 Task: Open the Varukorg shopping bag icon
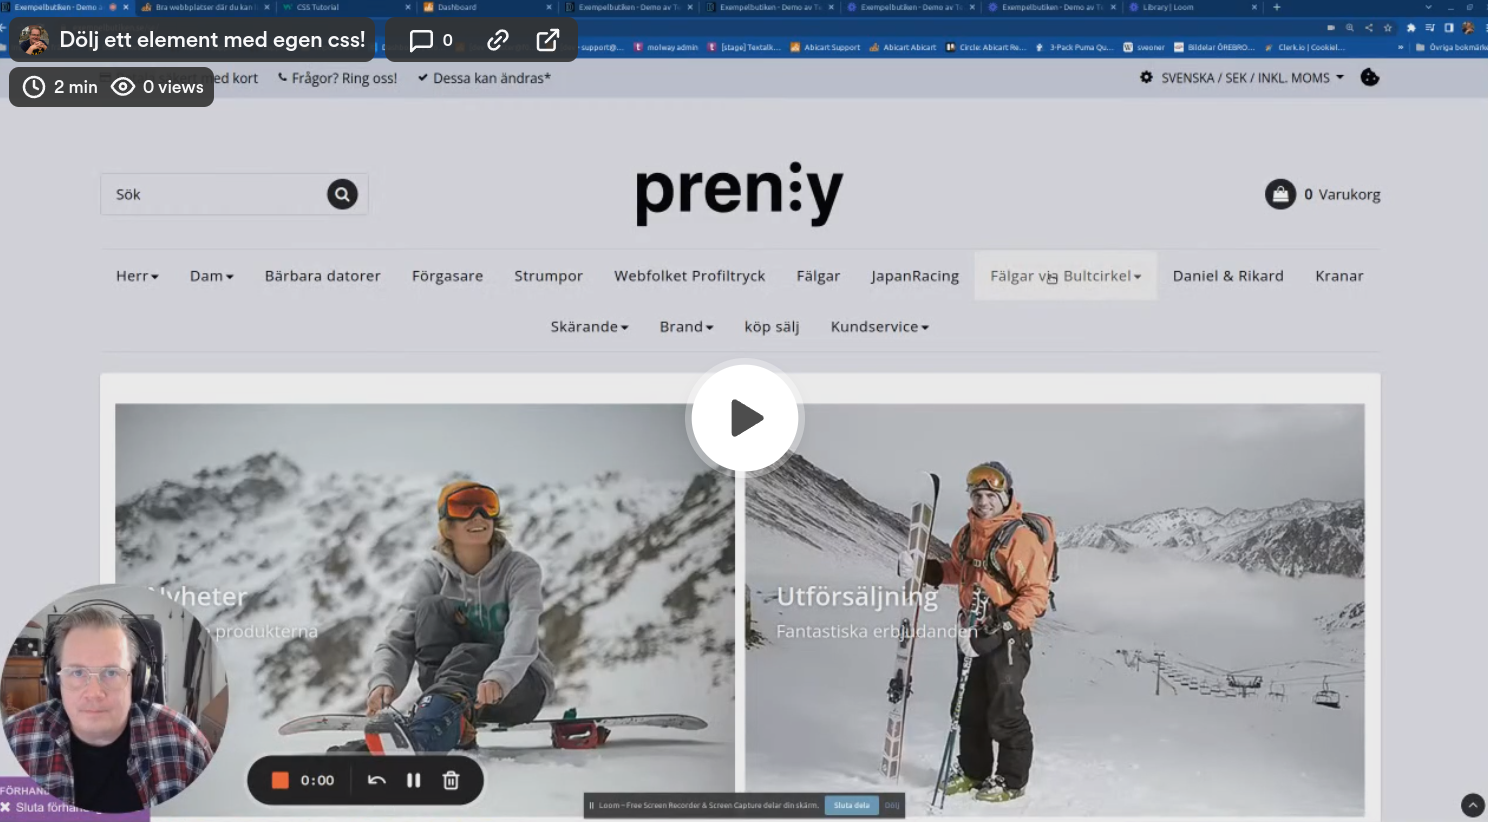1280,194
